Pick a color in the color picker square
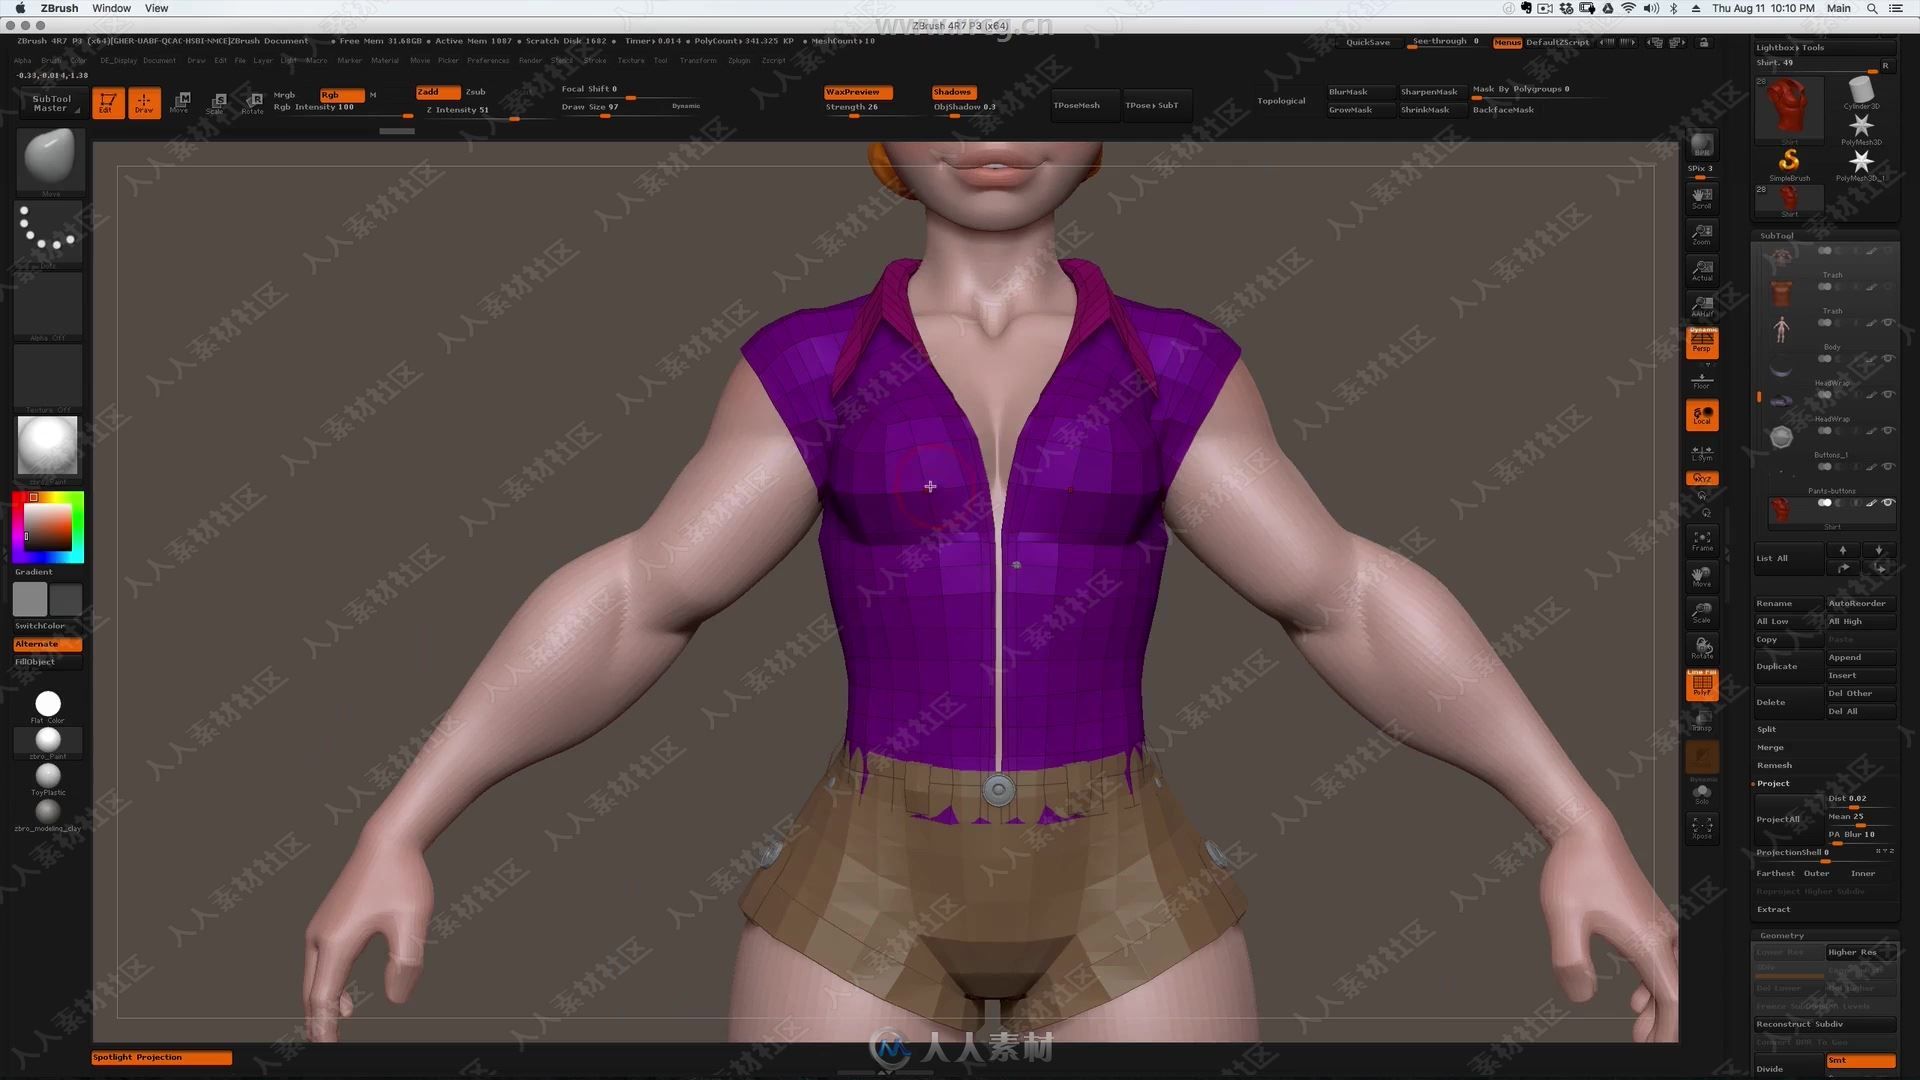The image size is (1920, 1080). click(48, 526)
